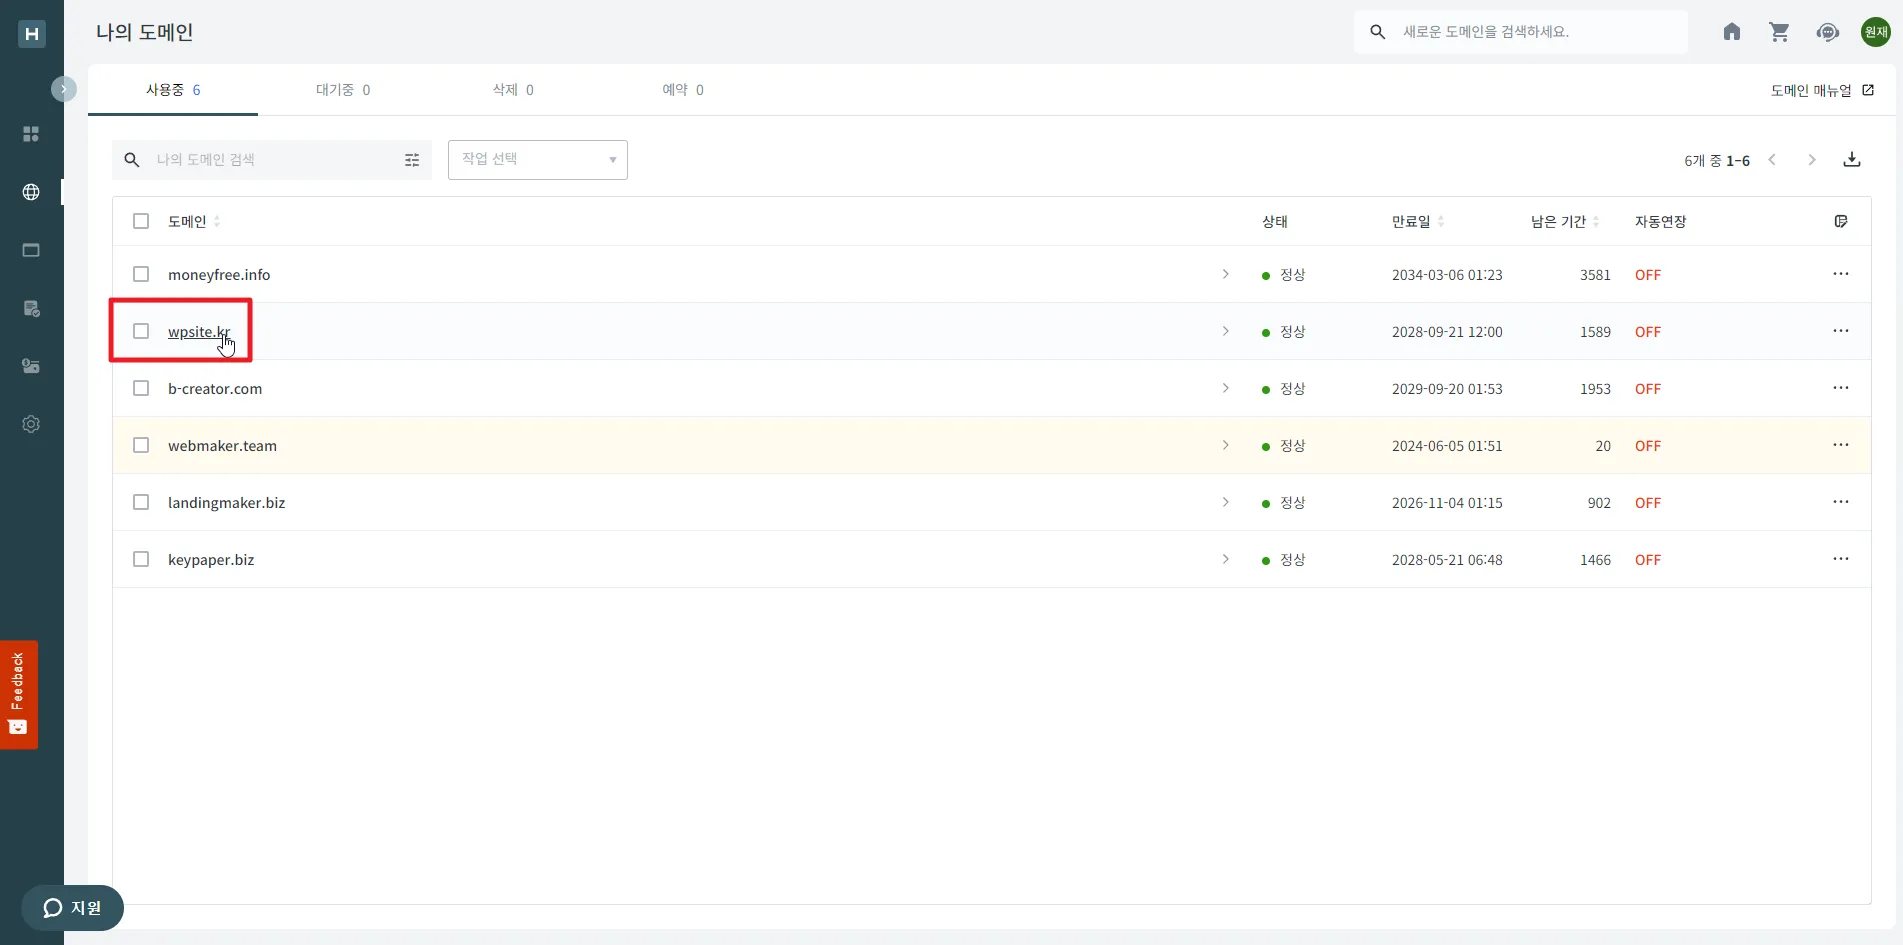
Task: Open the server toggle icon in sidebar
Action: [x=31, y=366]
